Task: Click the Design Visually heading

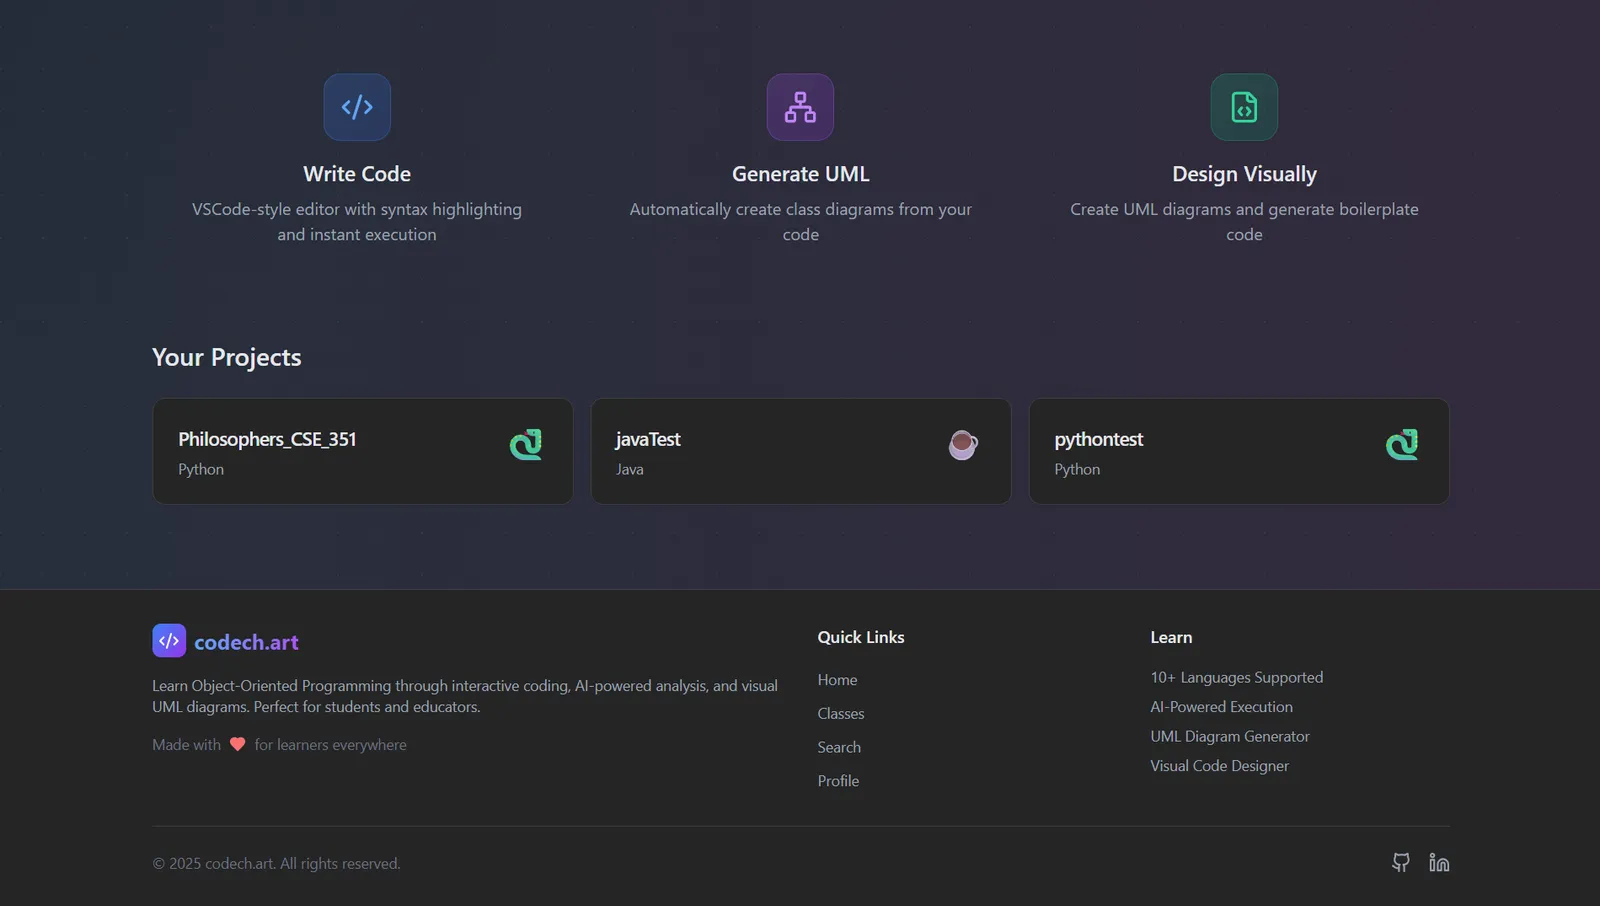Action: tap(1244, 174)
